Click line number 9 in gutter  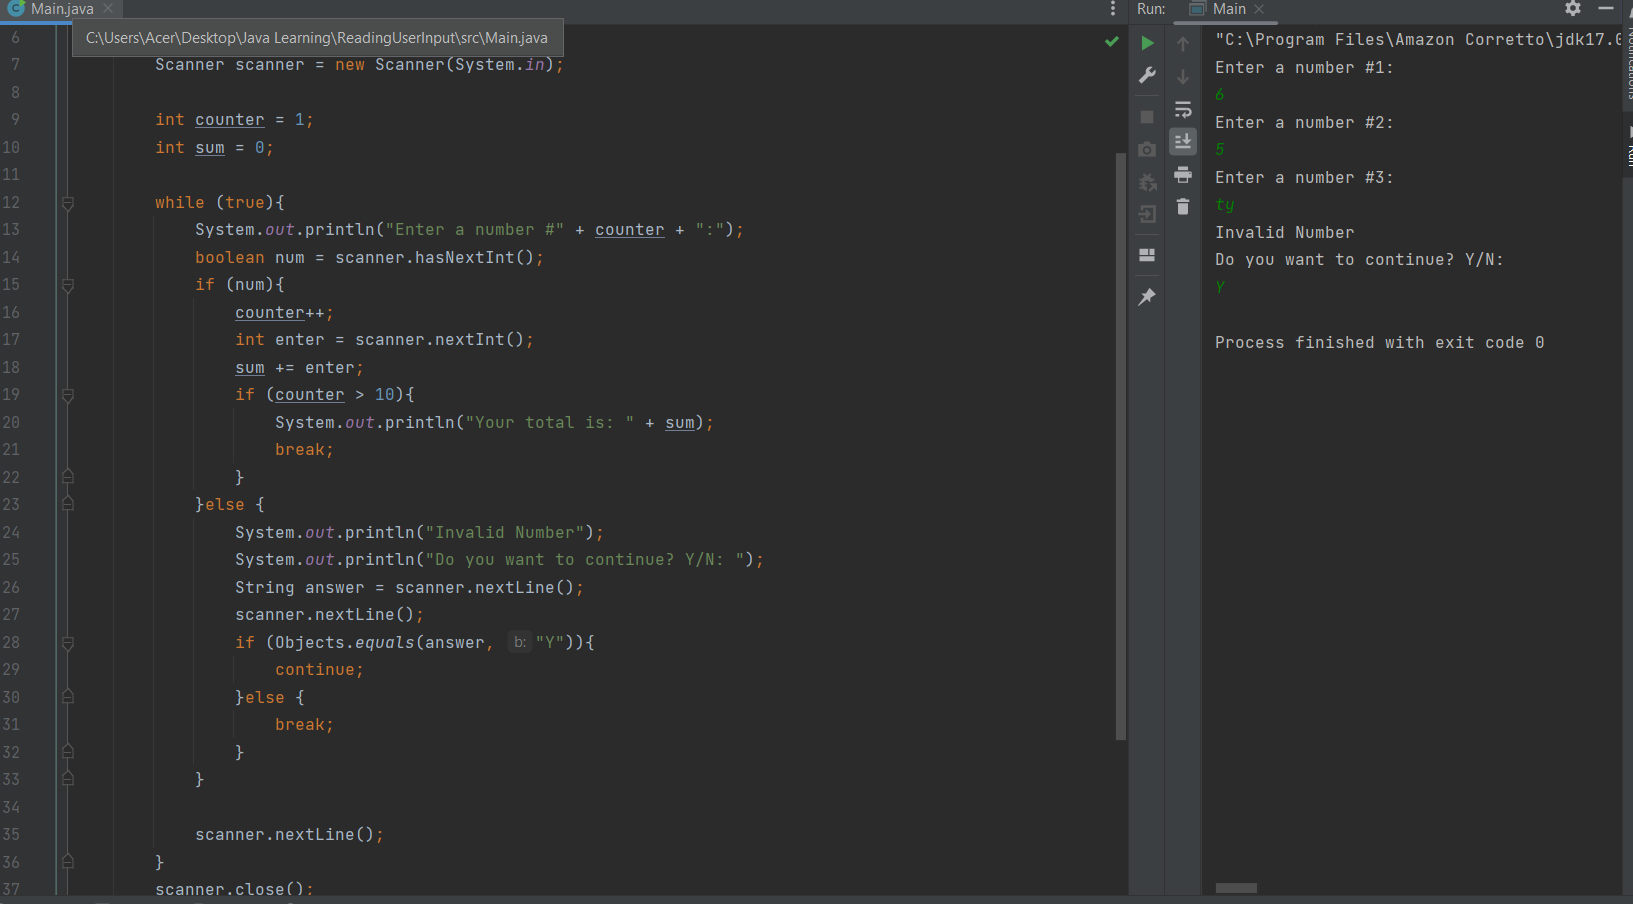point(15,119)
